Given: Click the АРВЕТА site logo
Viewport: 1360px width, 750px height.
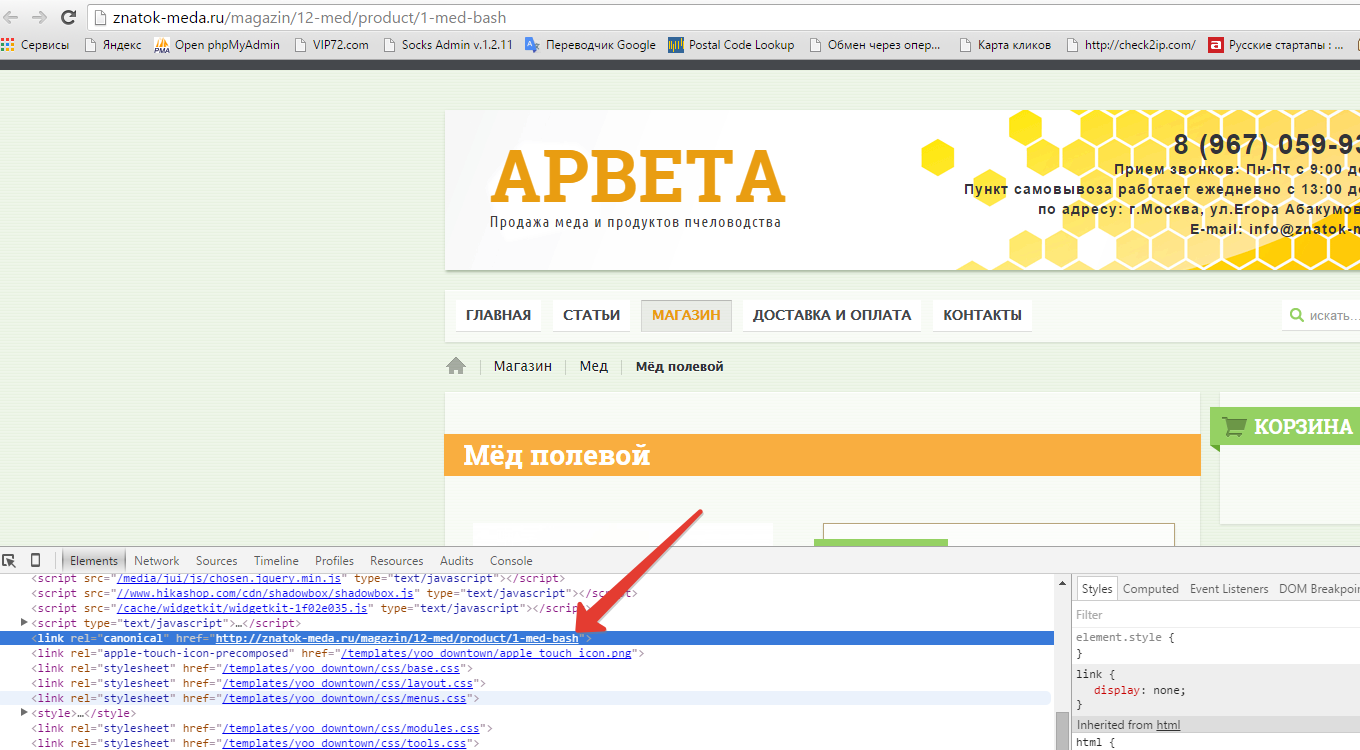Looking at the screenshot, I should (638, 177).
